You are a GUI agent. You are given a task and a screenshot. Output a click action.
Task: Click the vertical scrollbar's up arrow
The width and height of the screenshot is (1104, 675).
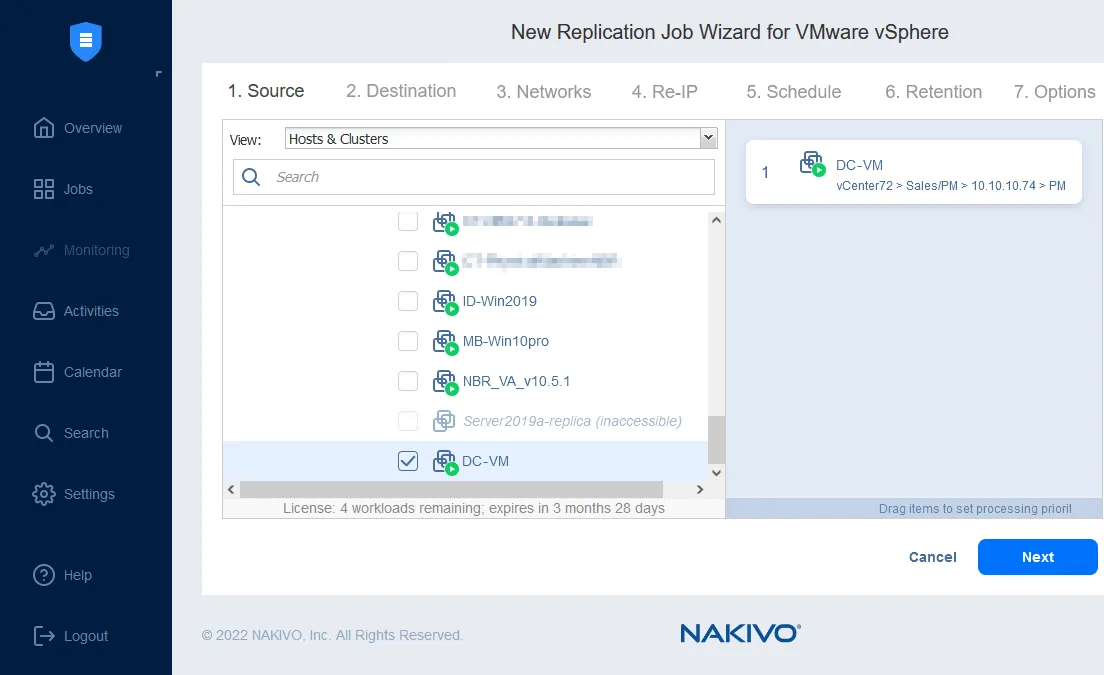click(716, 219)
